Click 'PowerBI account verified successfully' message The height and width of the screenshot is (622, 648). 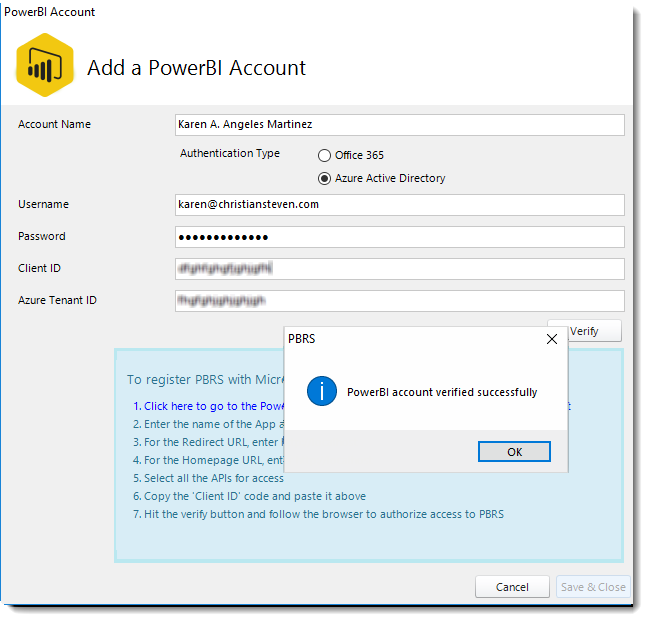[x=442, y=392]
